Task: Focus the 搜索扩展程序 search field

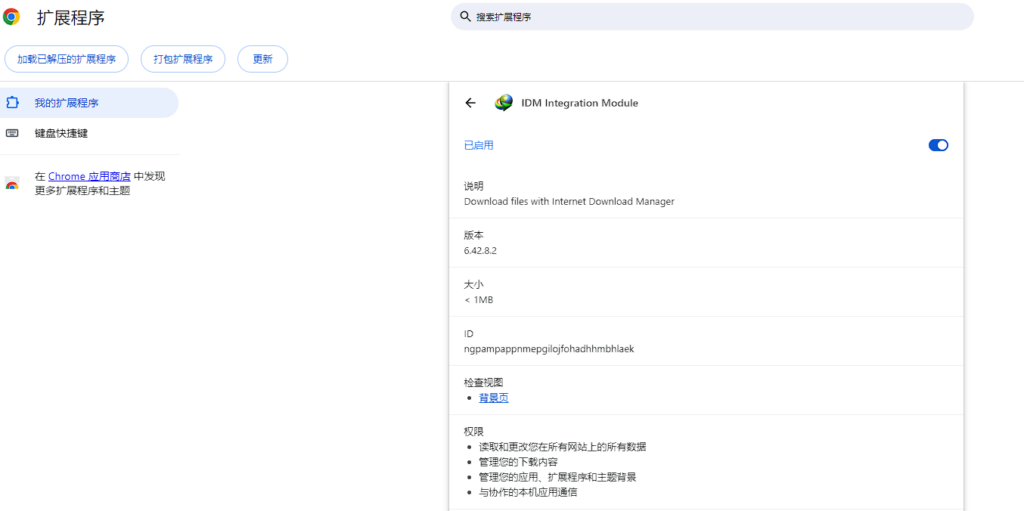Action: coord(712,16)
